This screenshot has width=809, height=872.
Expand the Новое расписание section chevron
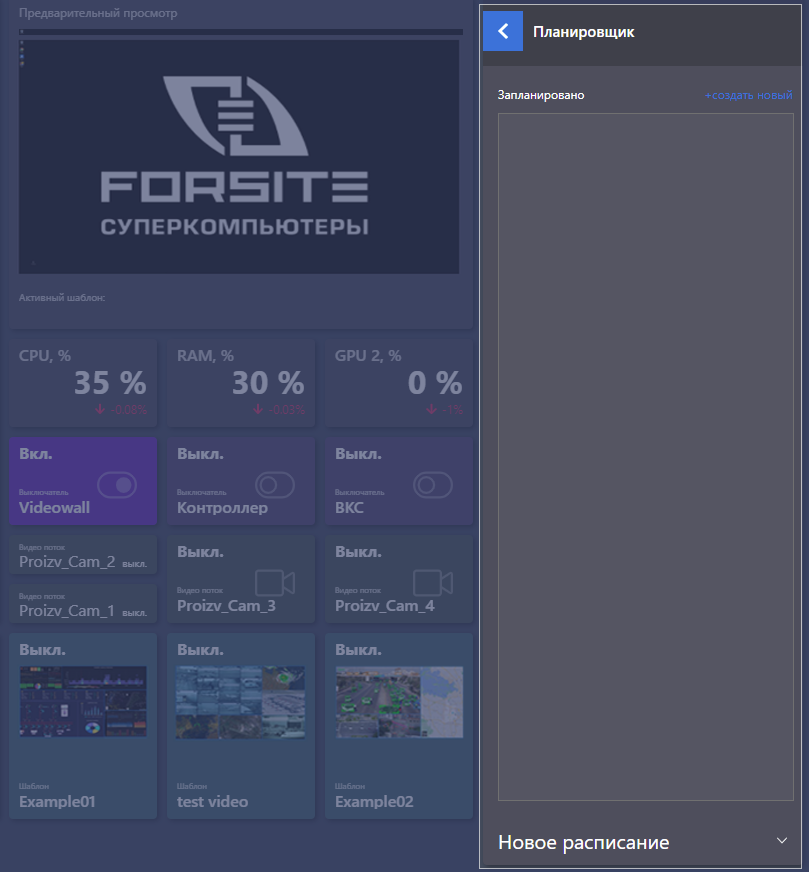782,840
